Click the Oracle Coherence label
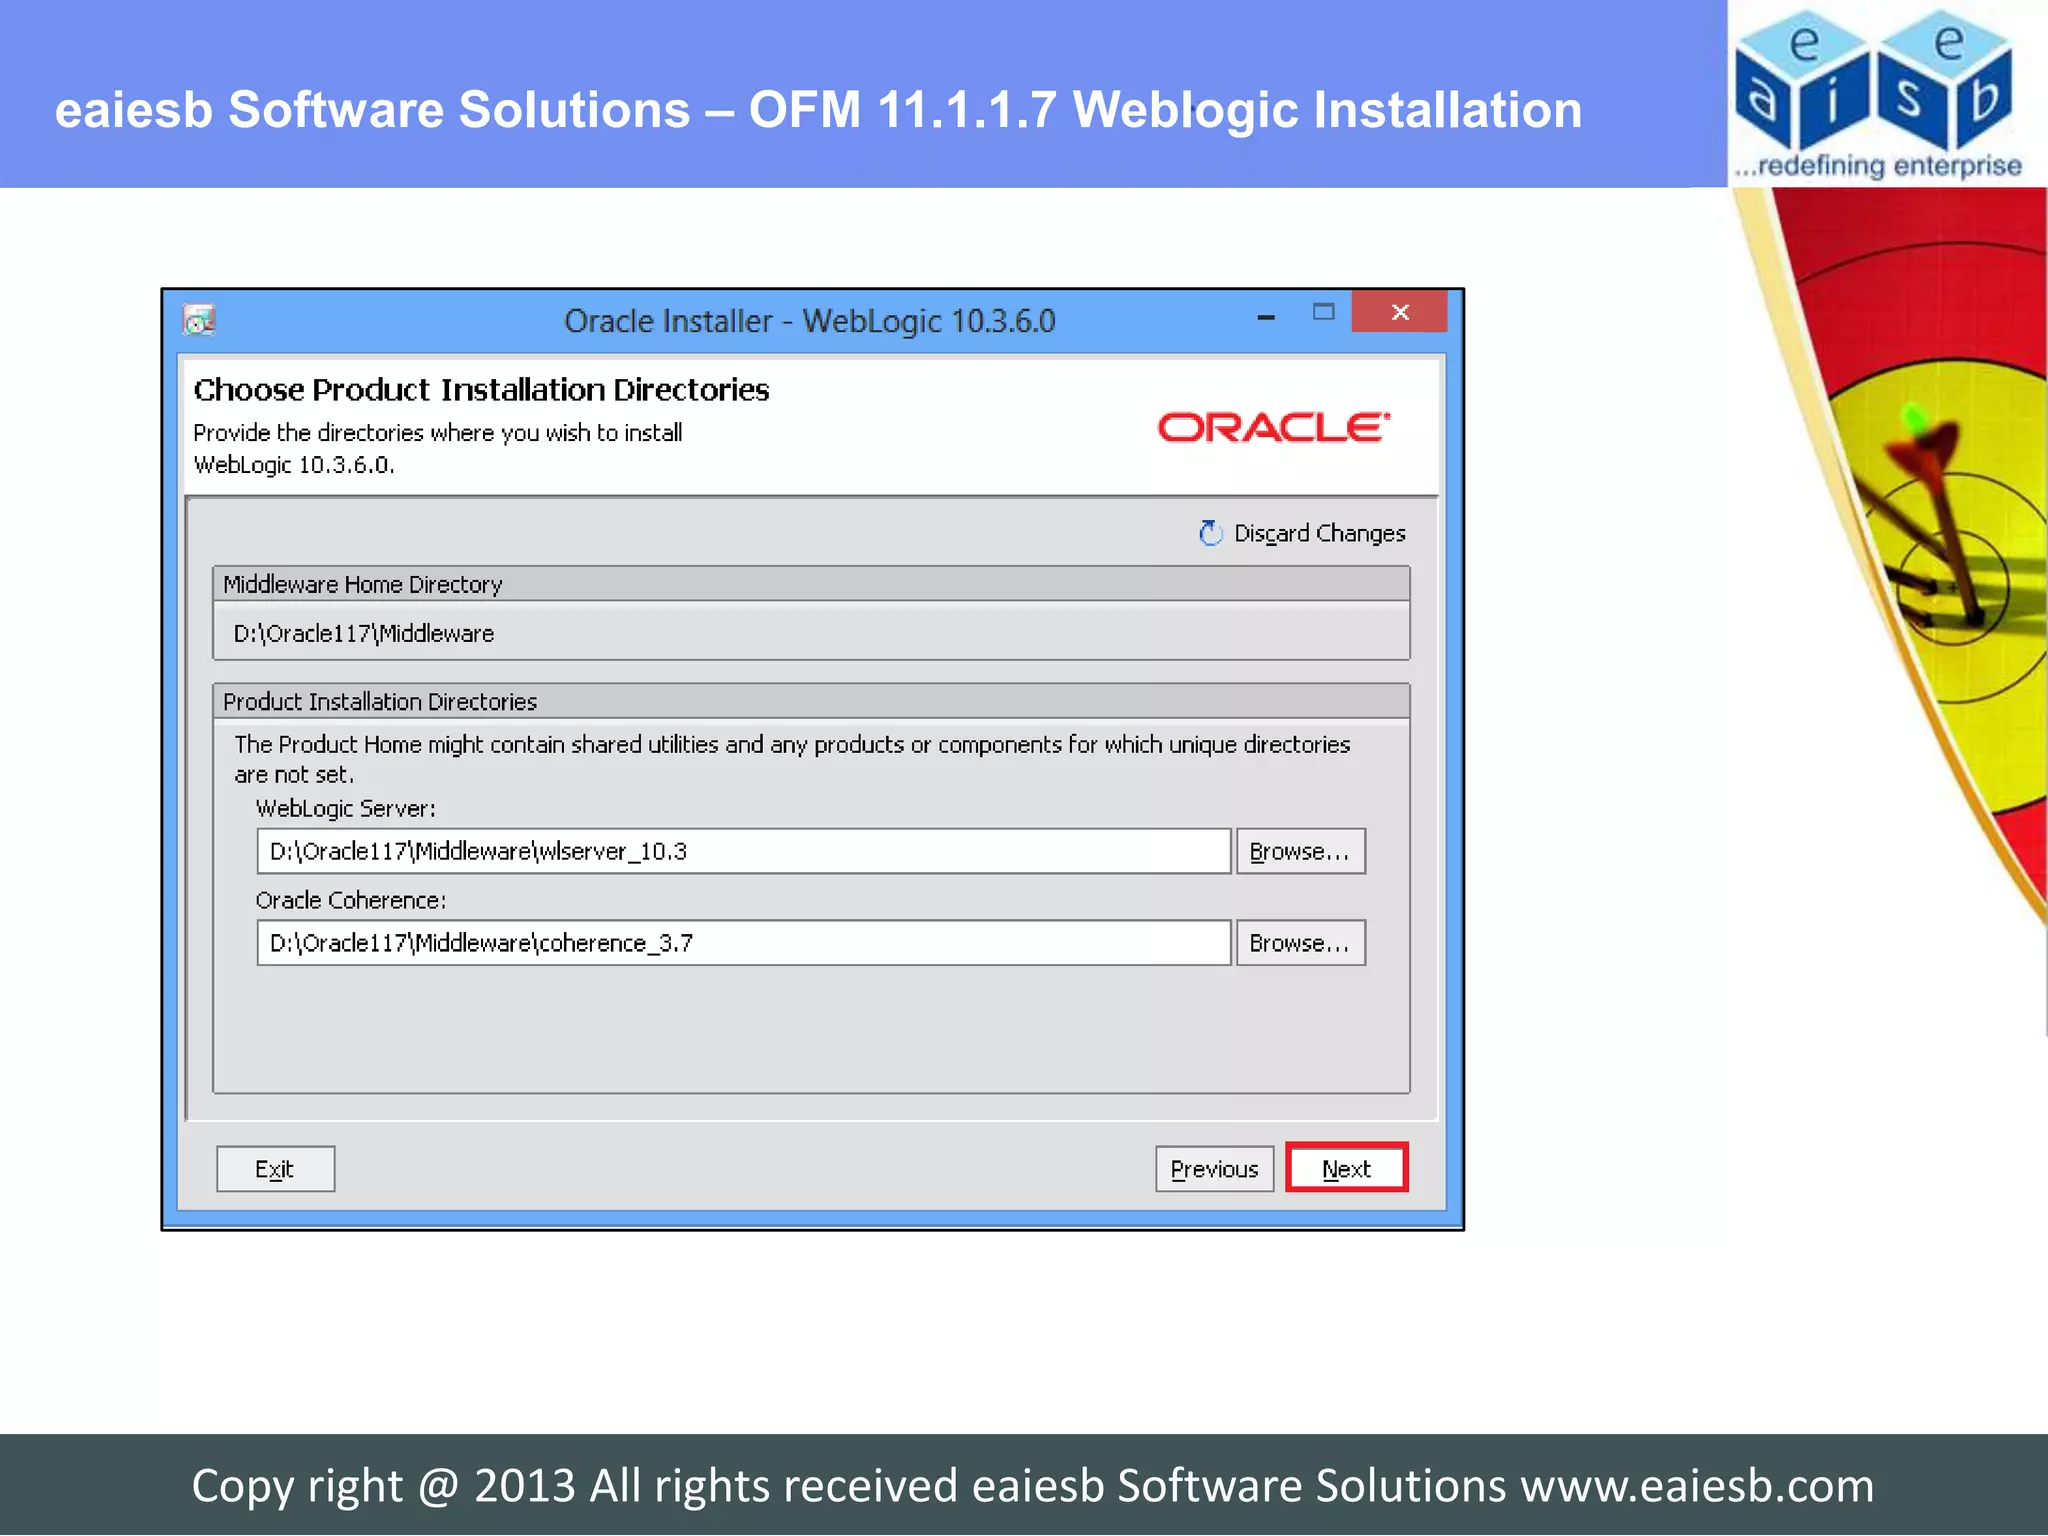Viewport: 2048px width, 1536px height. coord(351,900)
